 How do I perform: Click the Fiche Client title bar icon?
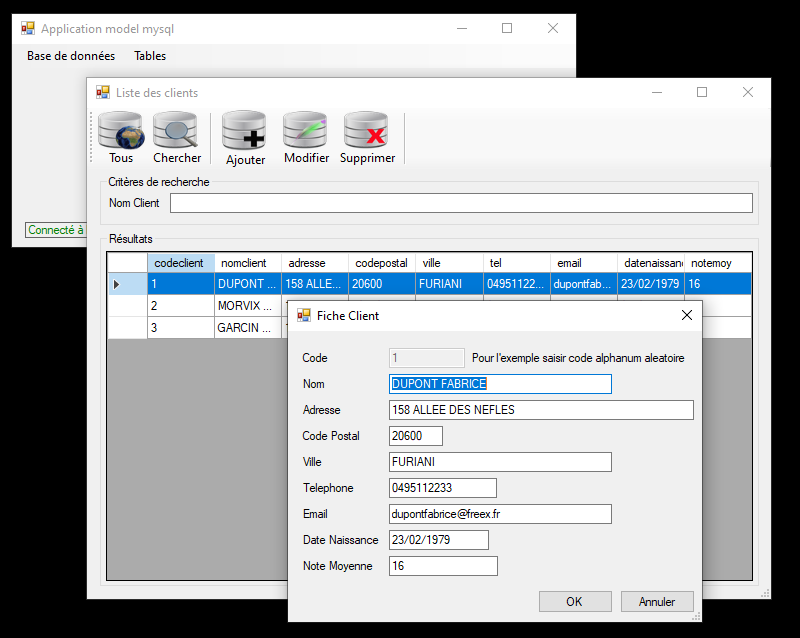(304, 315)
